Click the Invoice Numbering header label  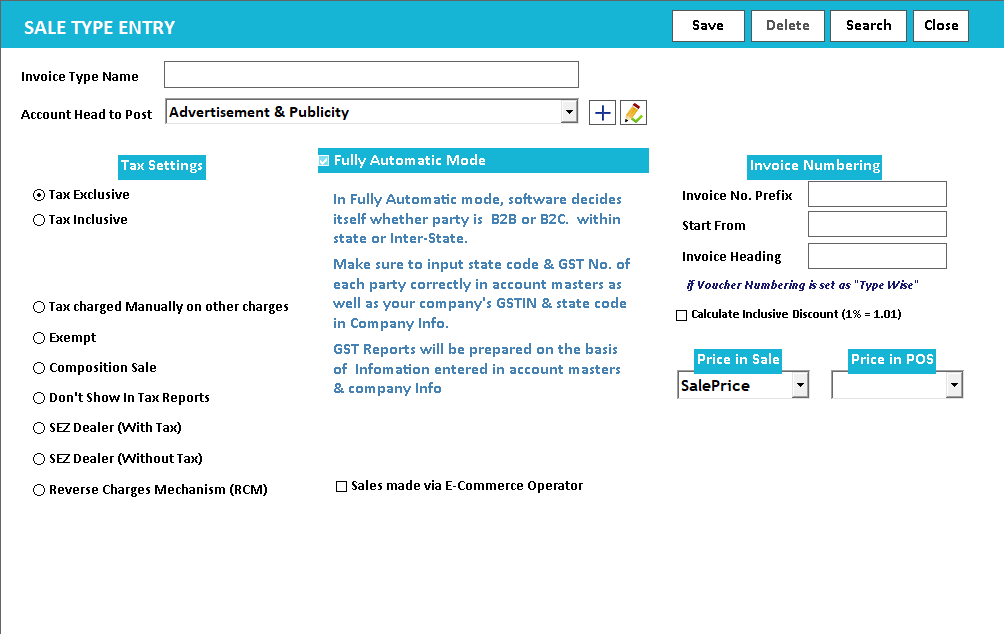814,167
